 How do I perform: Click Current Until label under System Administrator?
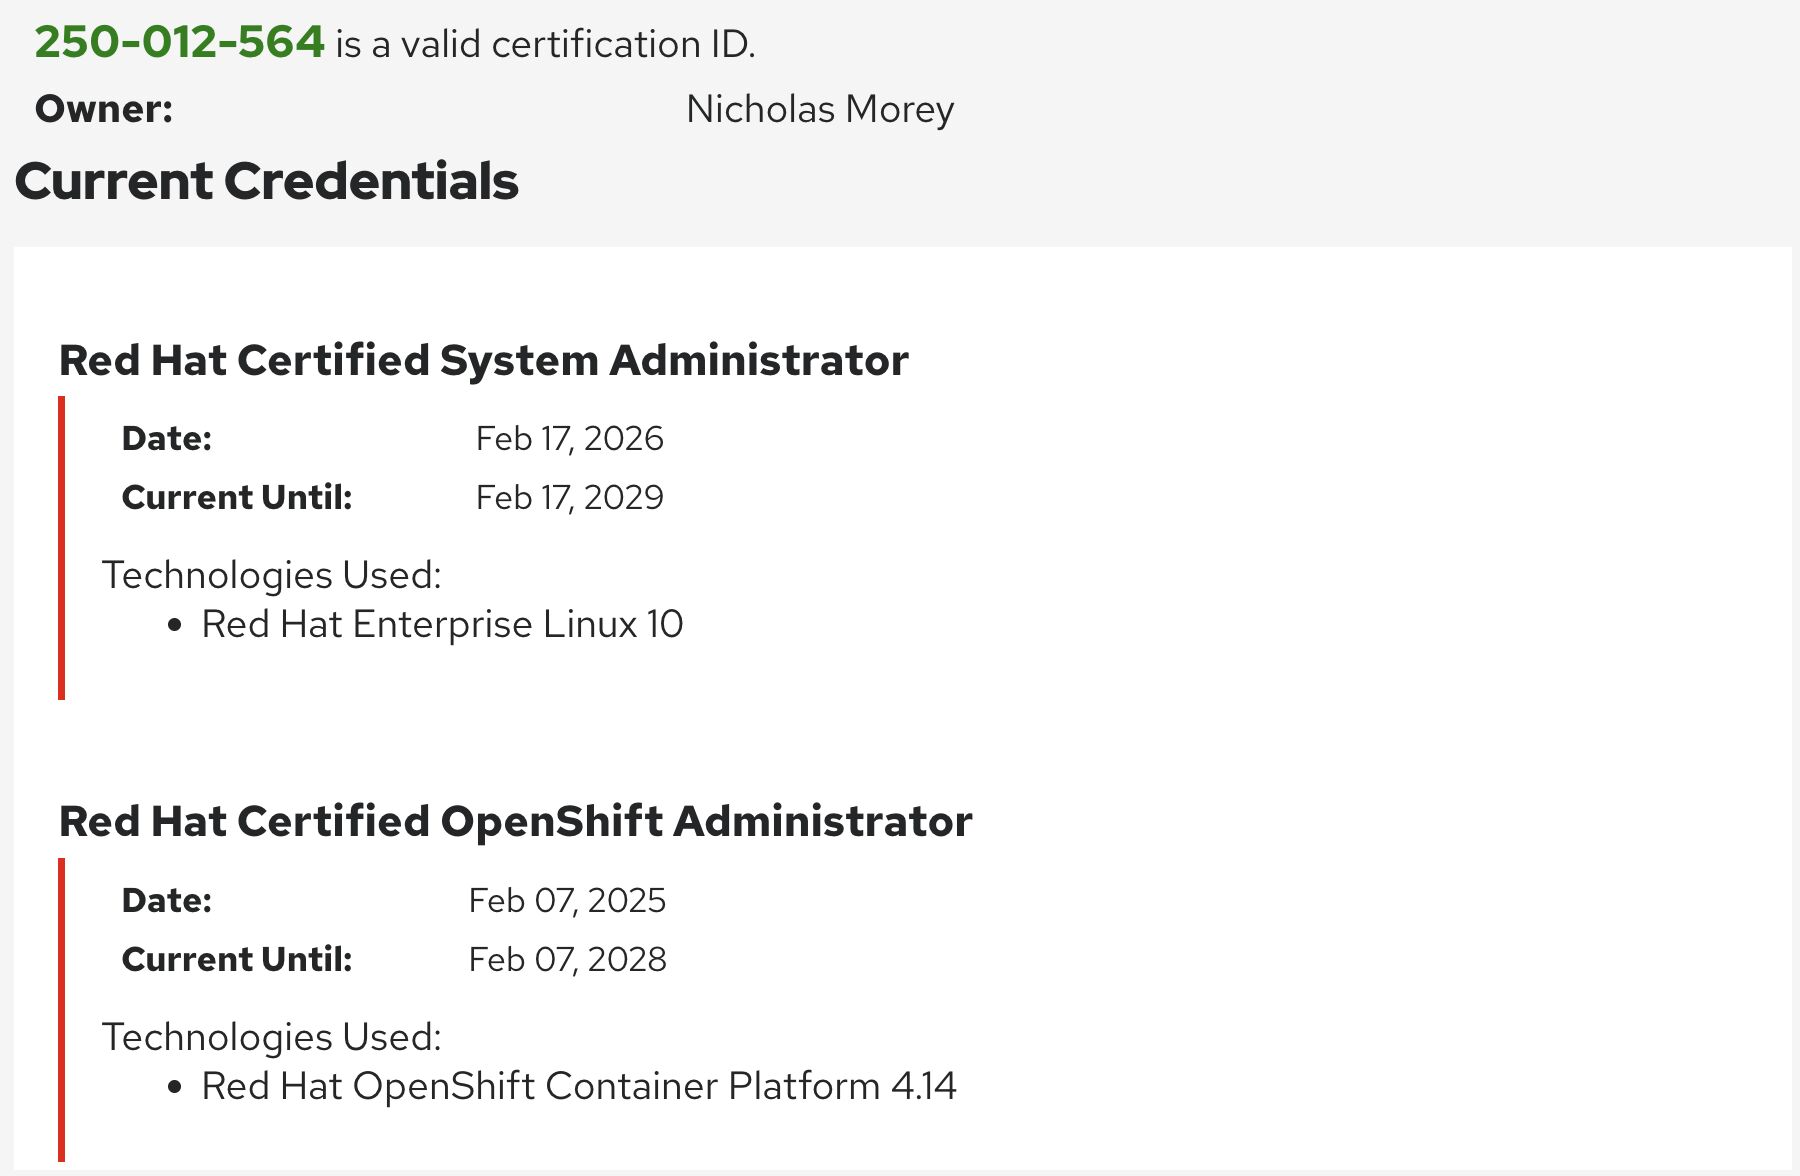coord(237,497)
